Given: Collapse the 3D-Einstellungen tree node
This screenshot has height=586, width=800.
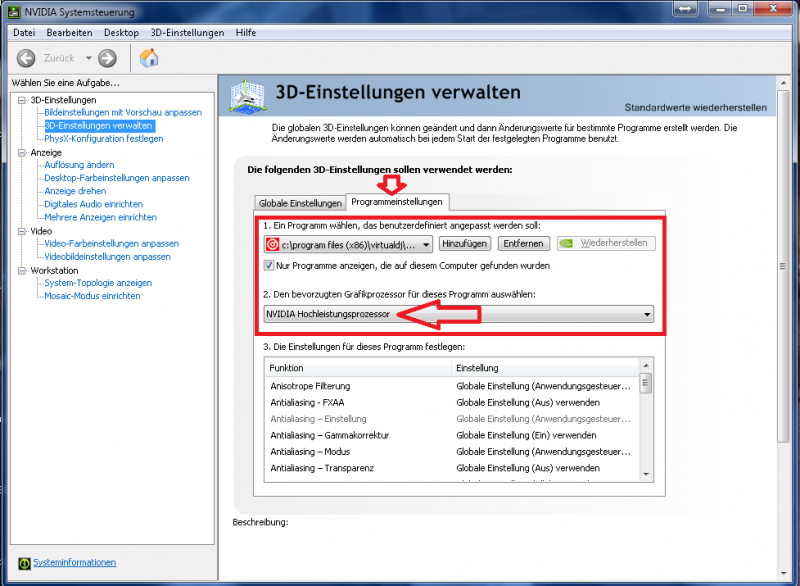Looking at the screenshot, I should (22, 100).
